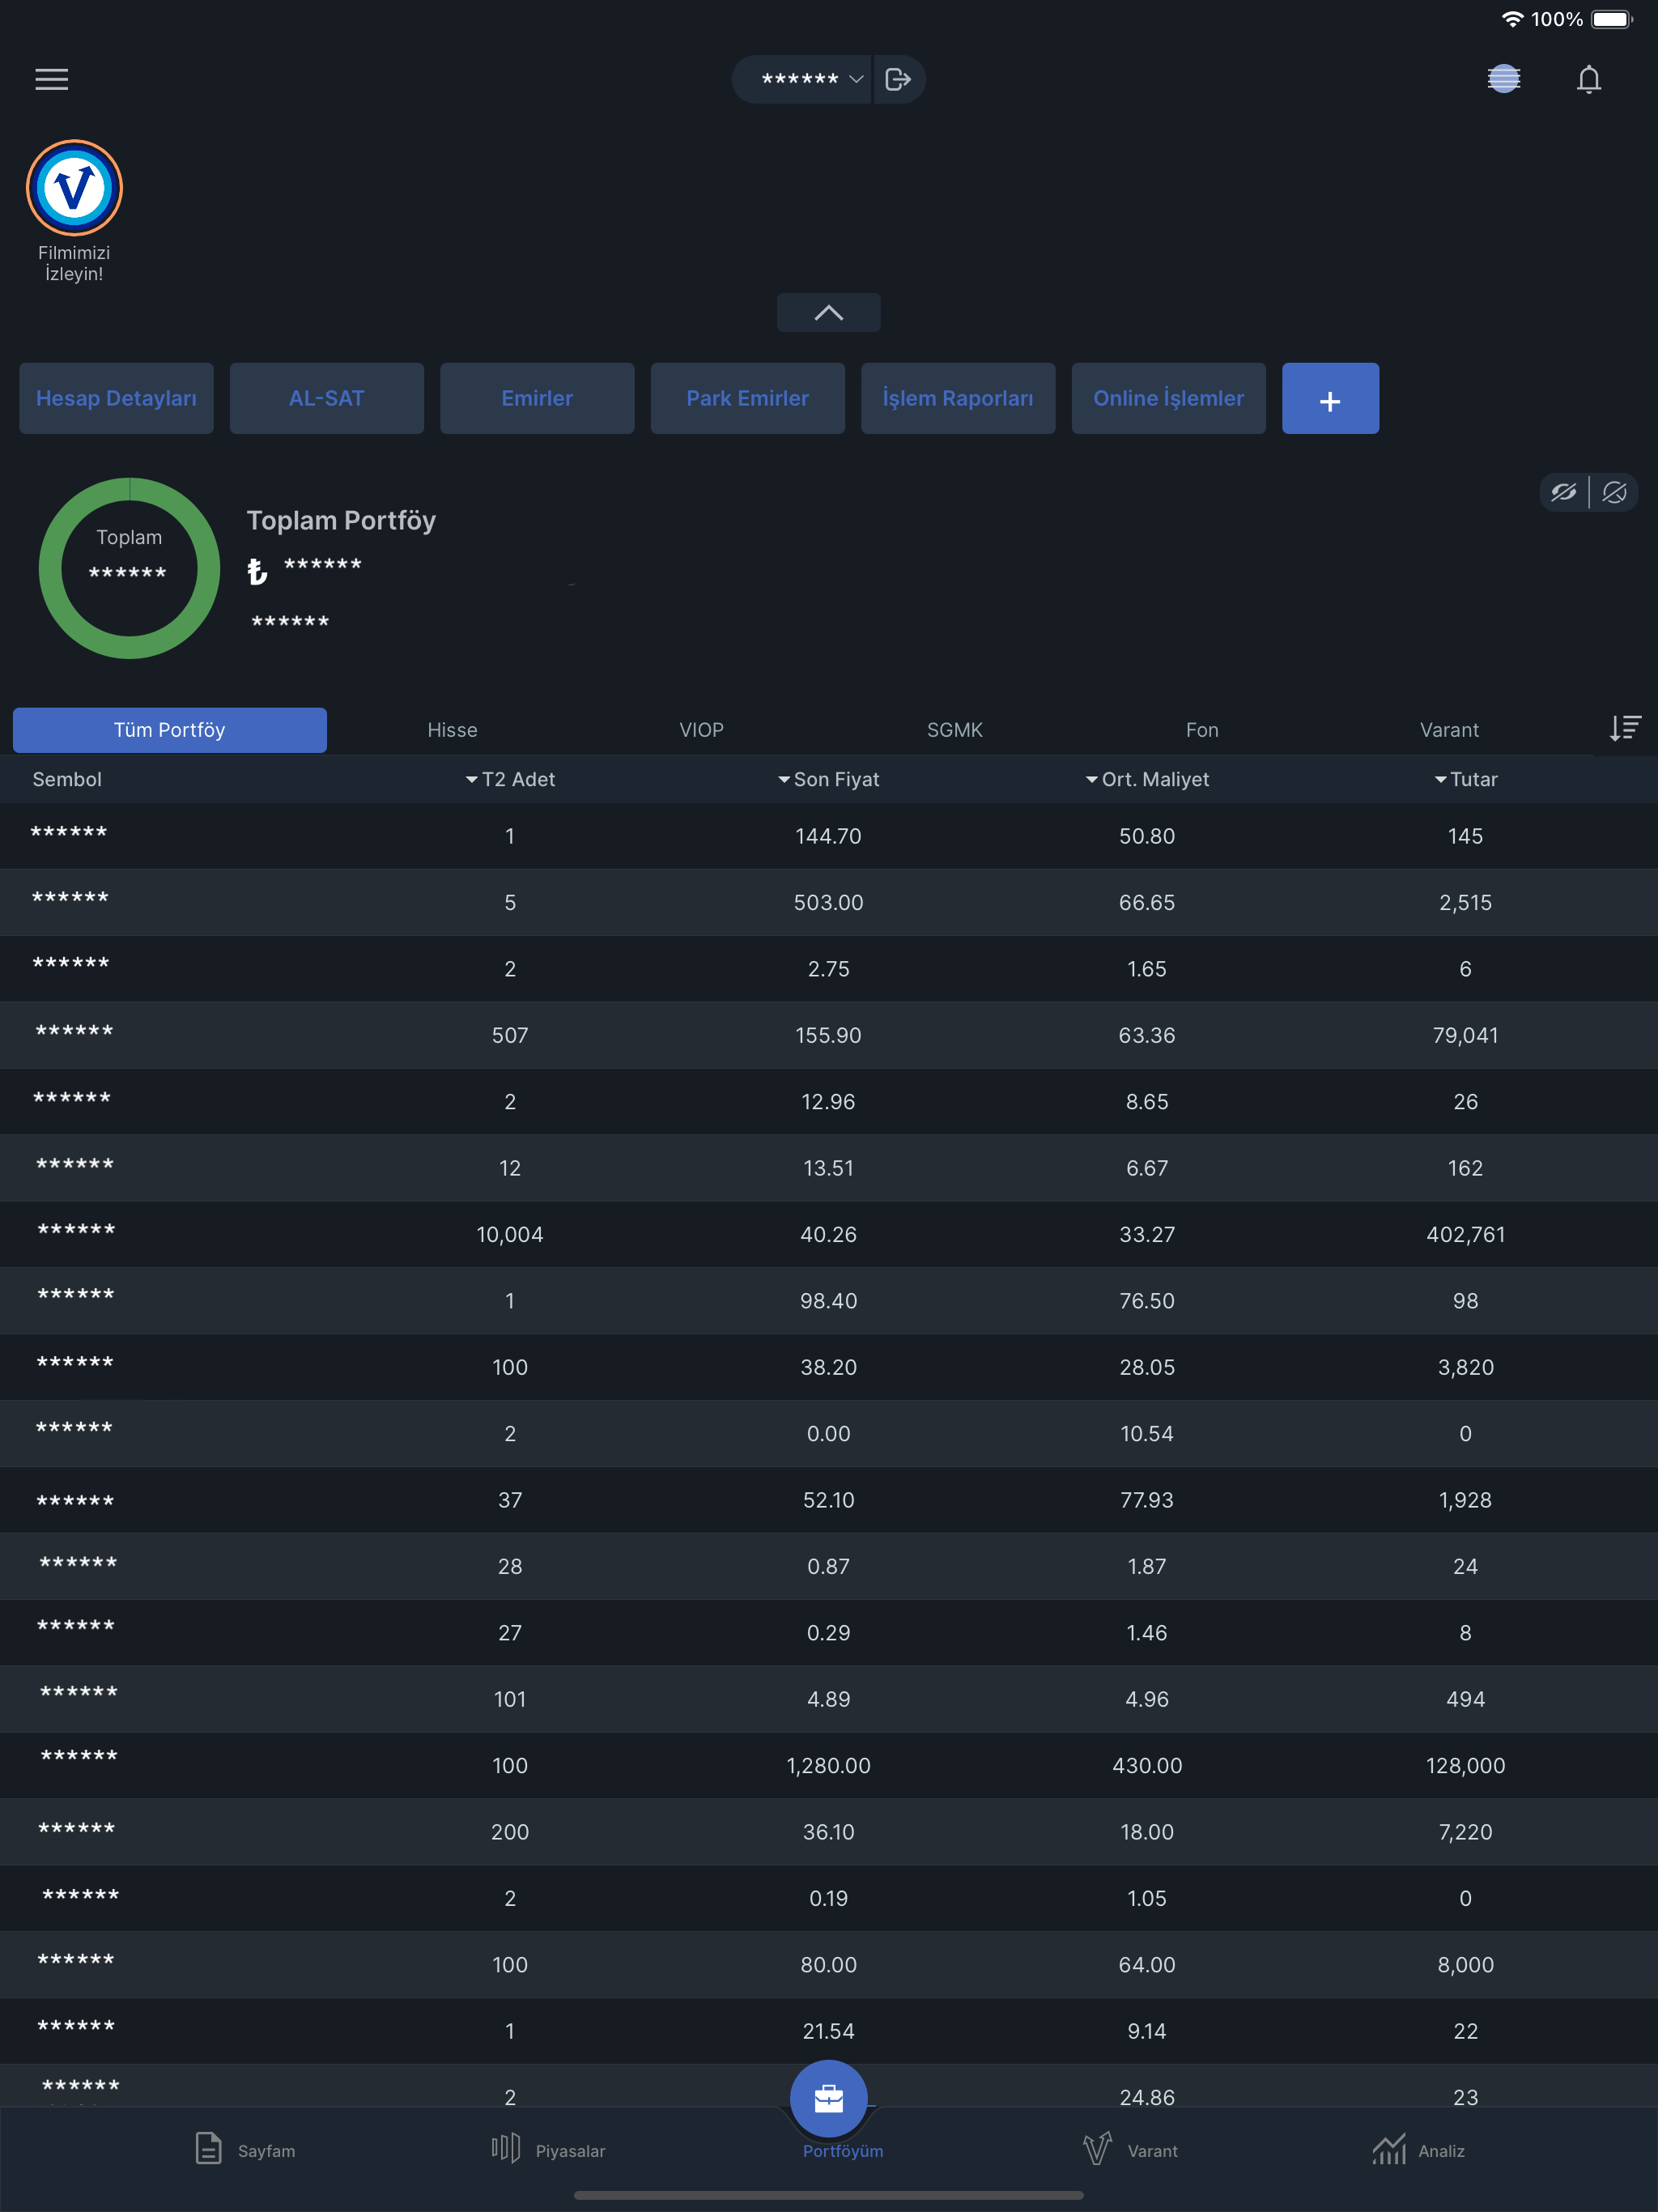Click the Wi-Fi status icon
The image size is (1658, 2212).
[1512, 19]
